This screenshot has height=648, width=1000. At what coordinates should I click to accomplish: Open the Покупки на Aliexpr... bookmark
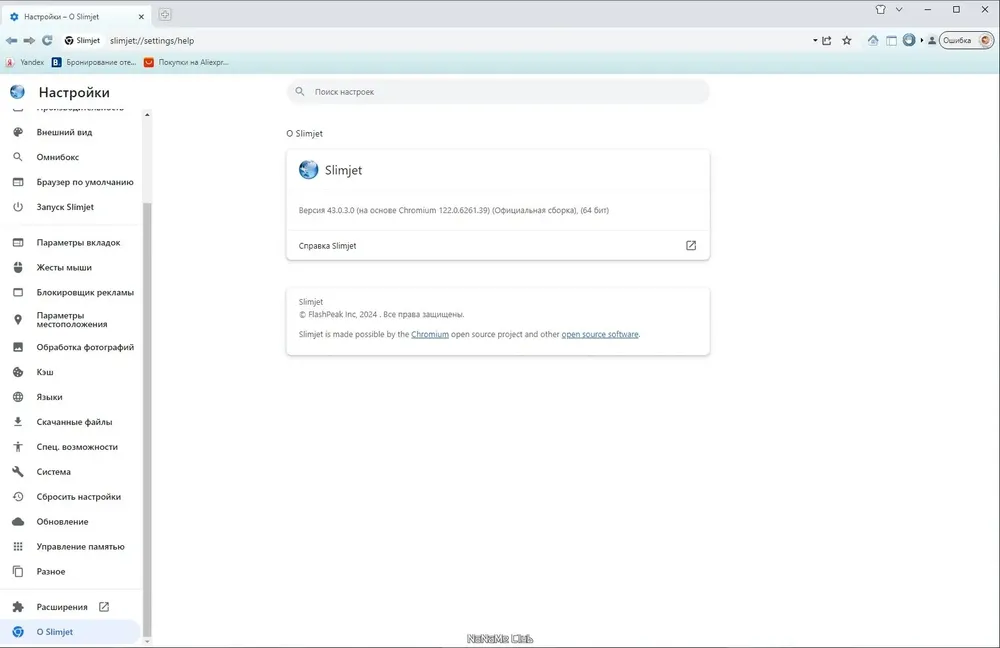coord(186,62)
